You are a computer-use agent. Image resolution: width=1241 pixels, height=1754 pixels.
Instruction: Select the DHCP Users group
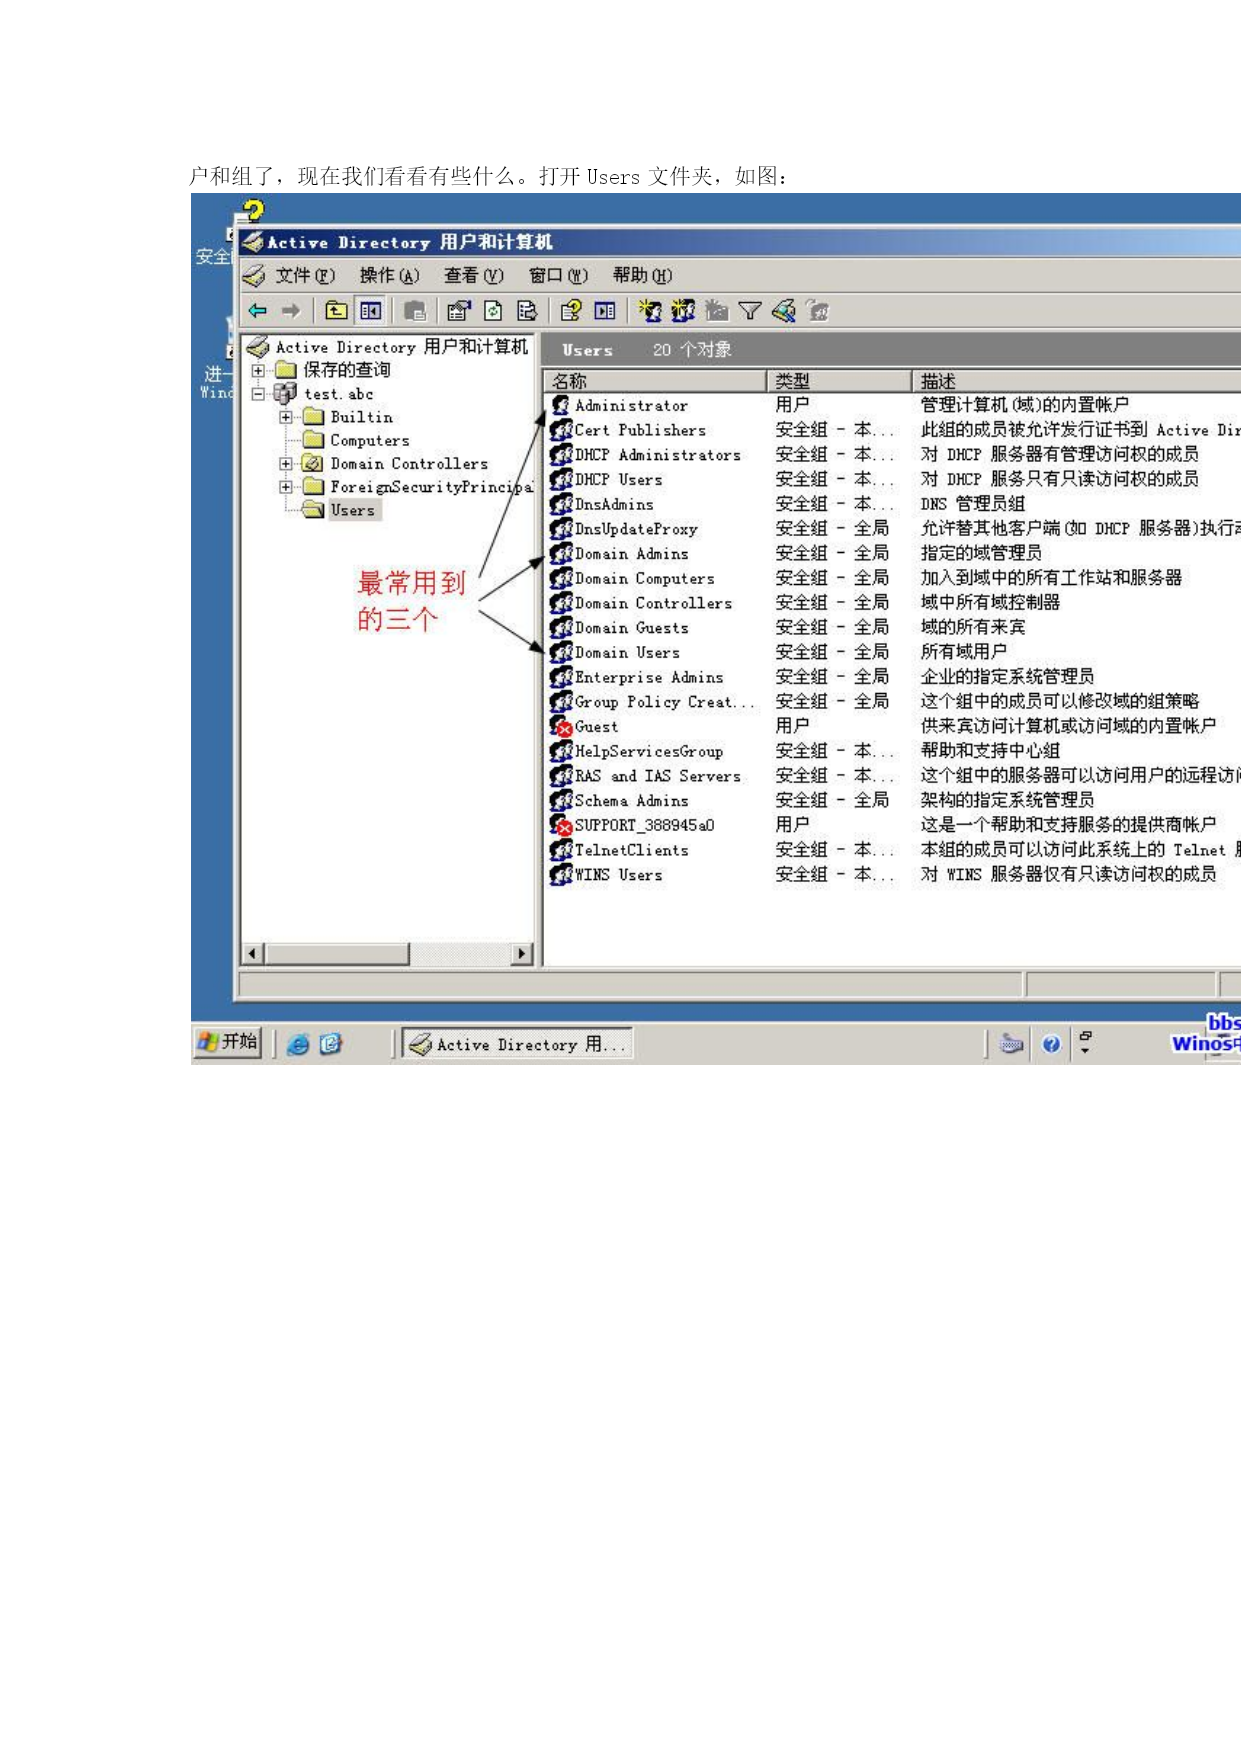tap(607, 480)
